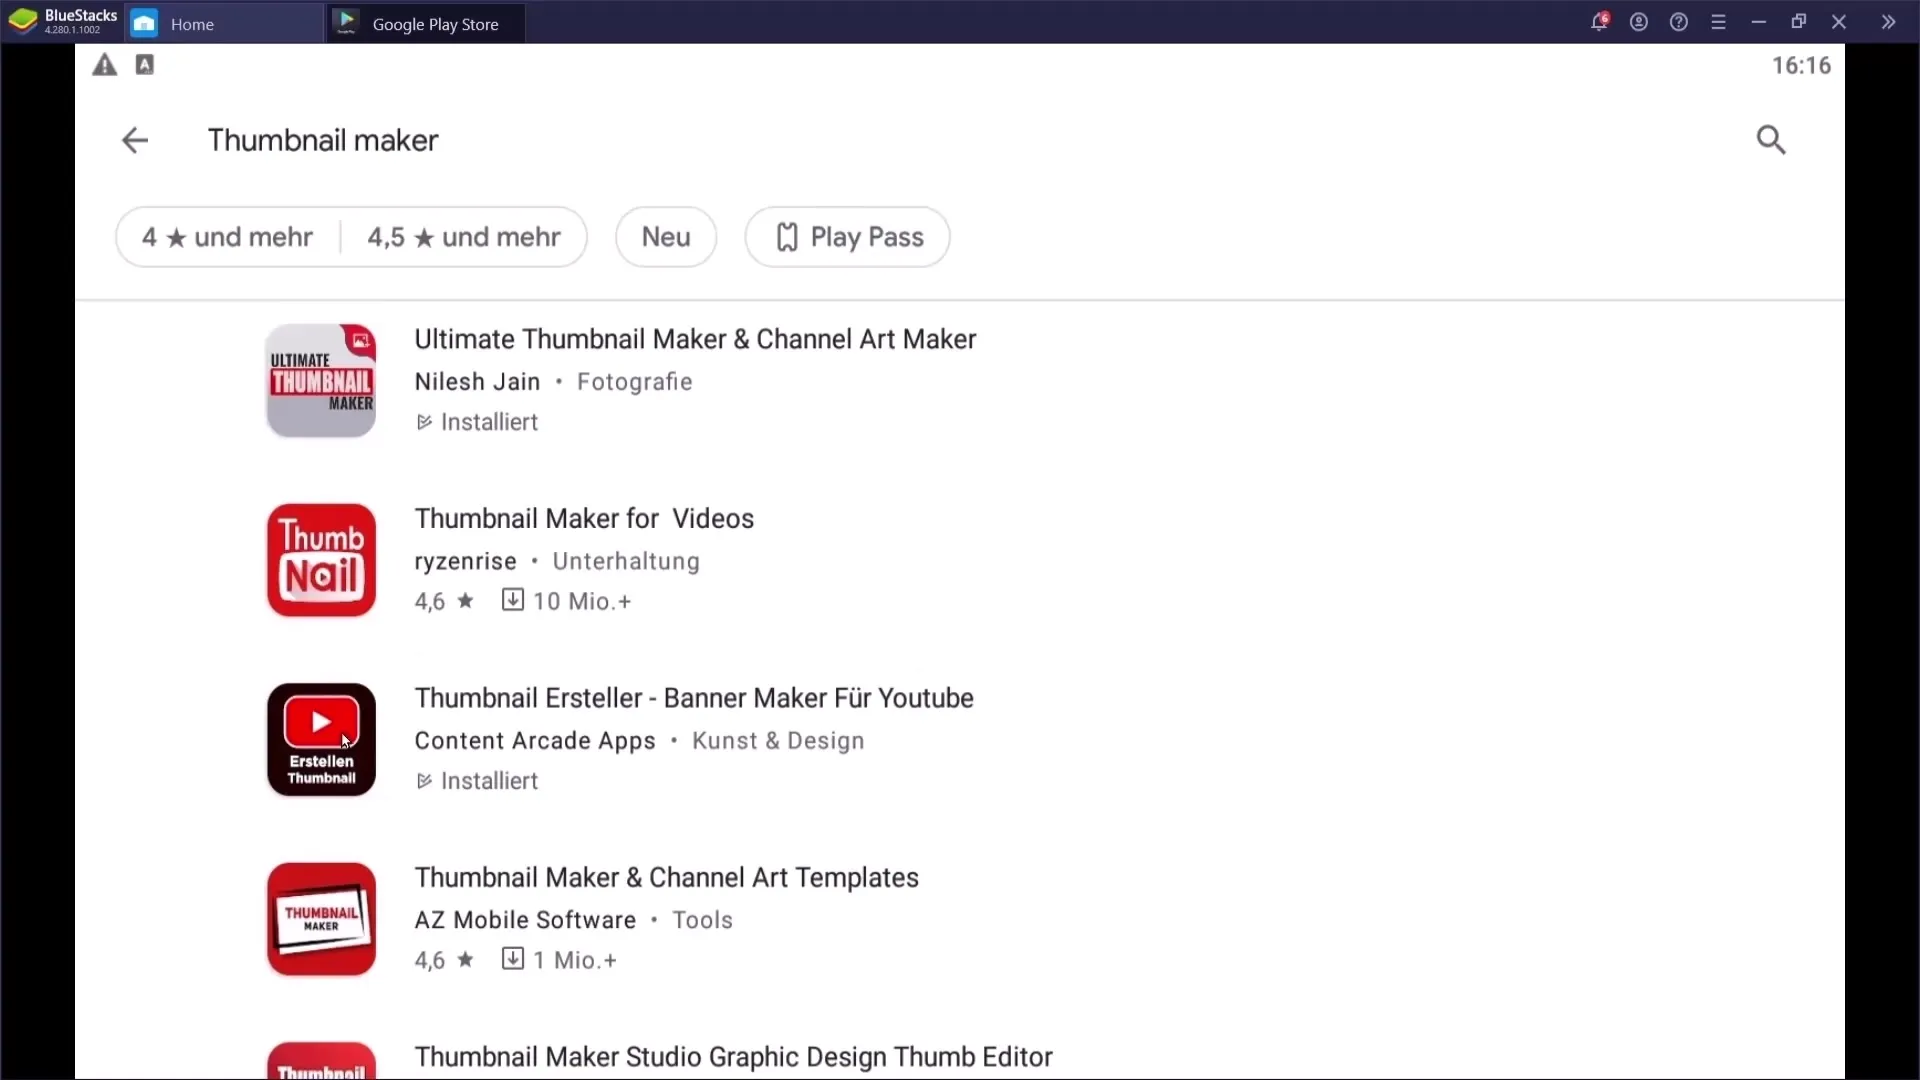Click Installiert badge under Thumbnail Ersteller

tap(477, 781)
